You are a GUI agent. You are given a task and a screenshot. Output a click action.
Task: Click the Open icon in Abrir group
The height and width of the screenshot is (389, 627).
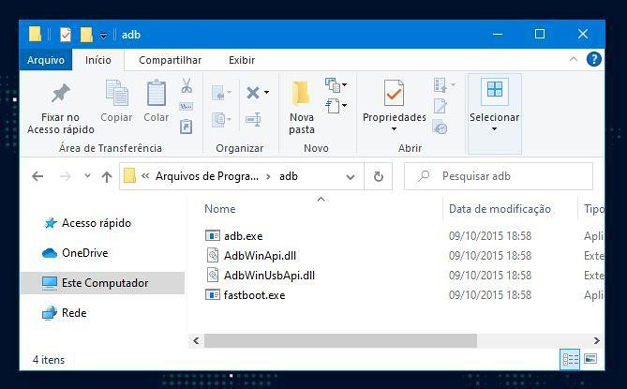(x=440, y=85)
